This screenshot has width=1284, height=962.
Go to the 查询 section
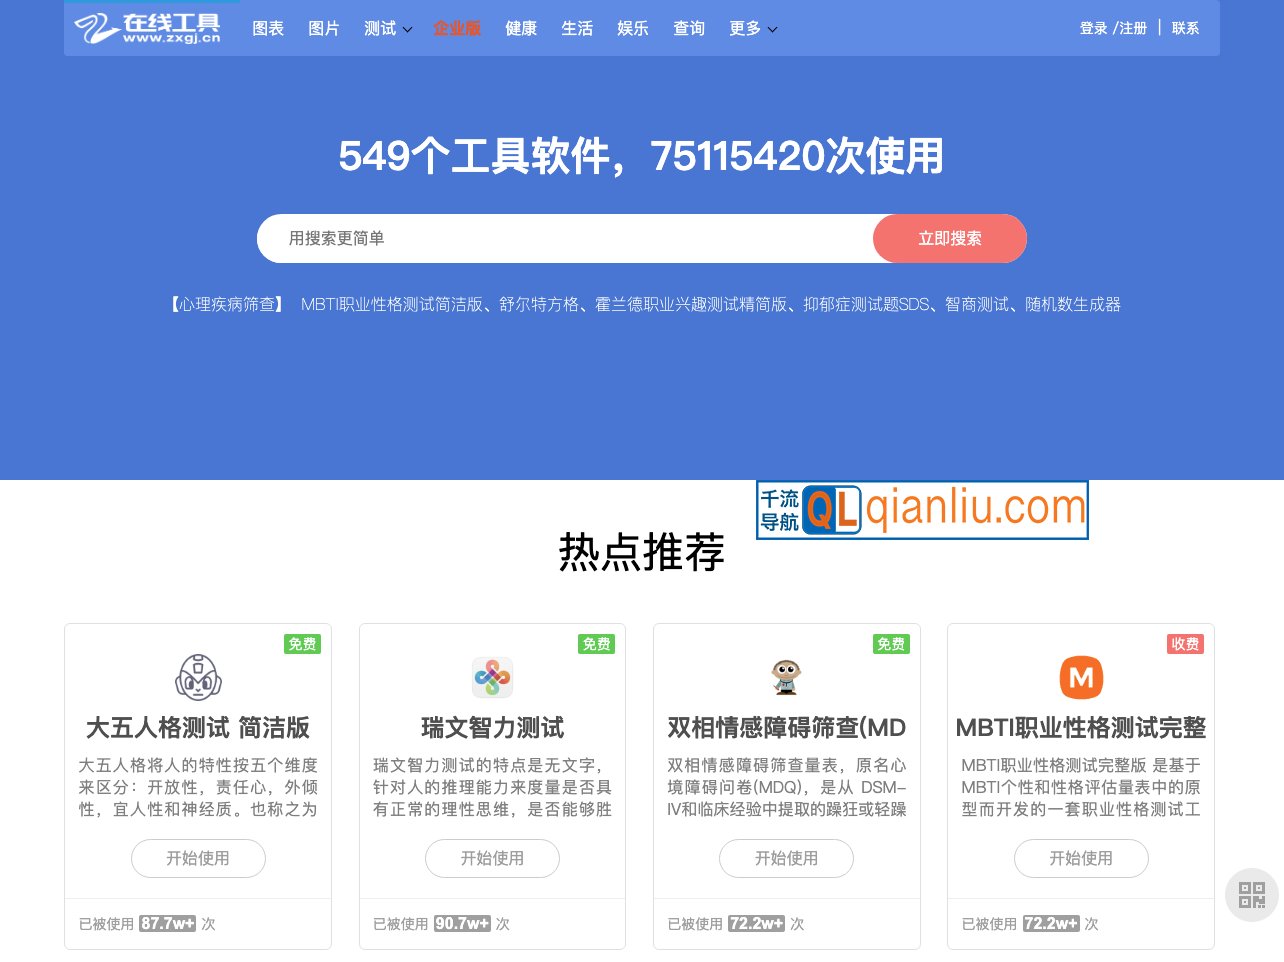pyautogui.click(x=689, y=28)
